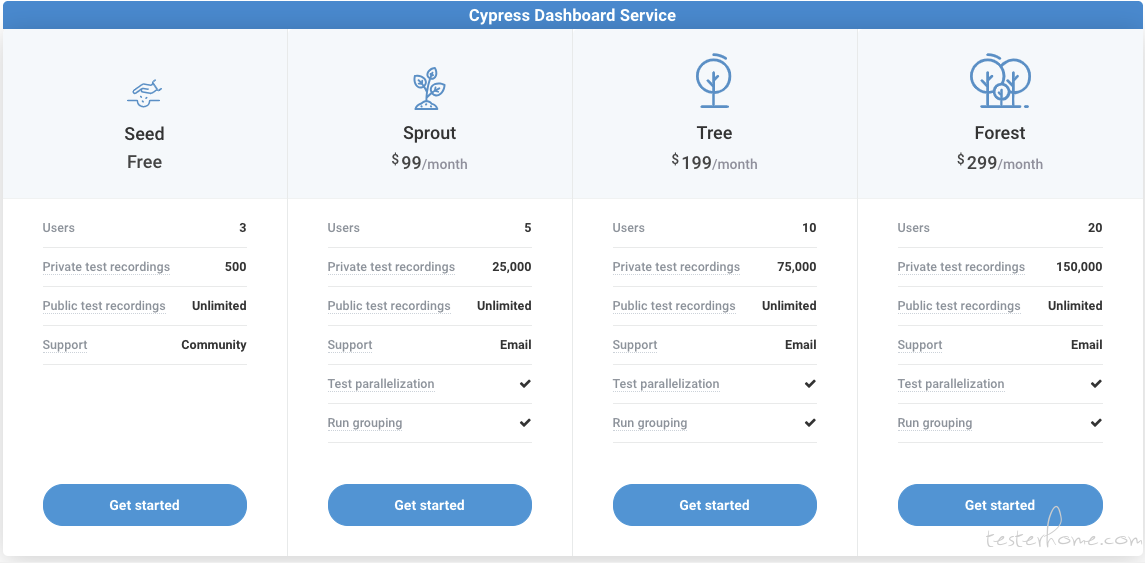Click Sprout's Public test recordings label
Screen dimensions: 1145x563
pyautogui.click(x=388, y=306)
